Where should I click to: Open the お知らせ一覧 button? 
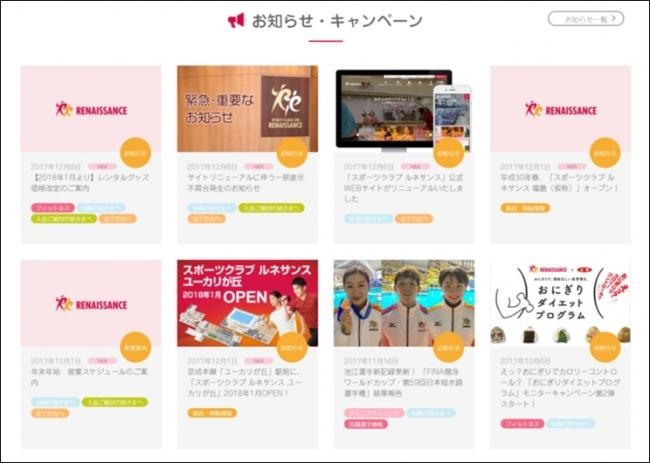click(x=586, y=19)
